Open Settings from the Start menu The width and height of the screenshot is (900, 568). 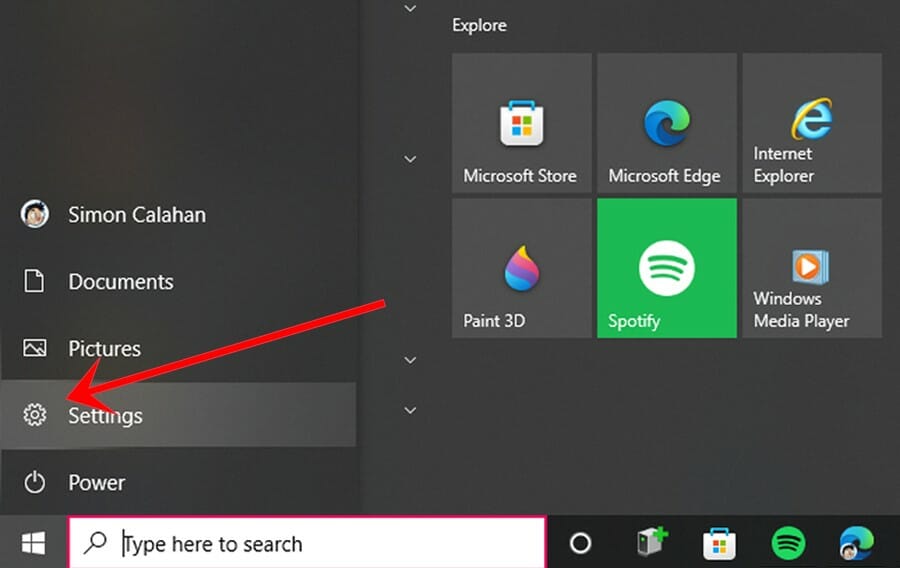tap(178, 415)
